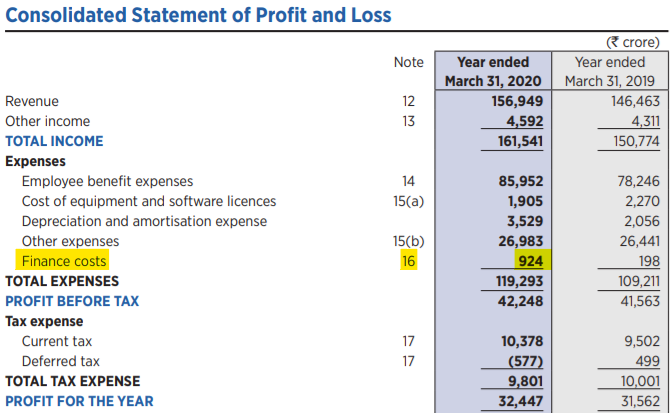Screen dimensions: 672x413
Task: Select depreciation 2019 value 2,056
Action: coord(642,221)
